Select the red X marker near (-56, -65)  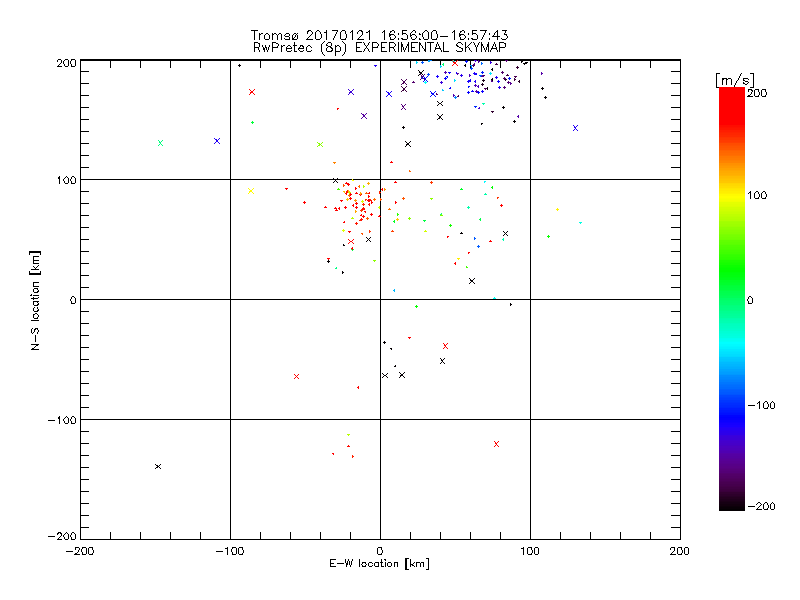tap(296, 377)
